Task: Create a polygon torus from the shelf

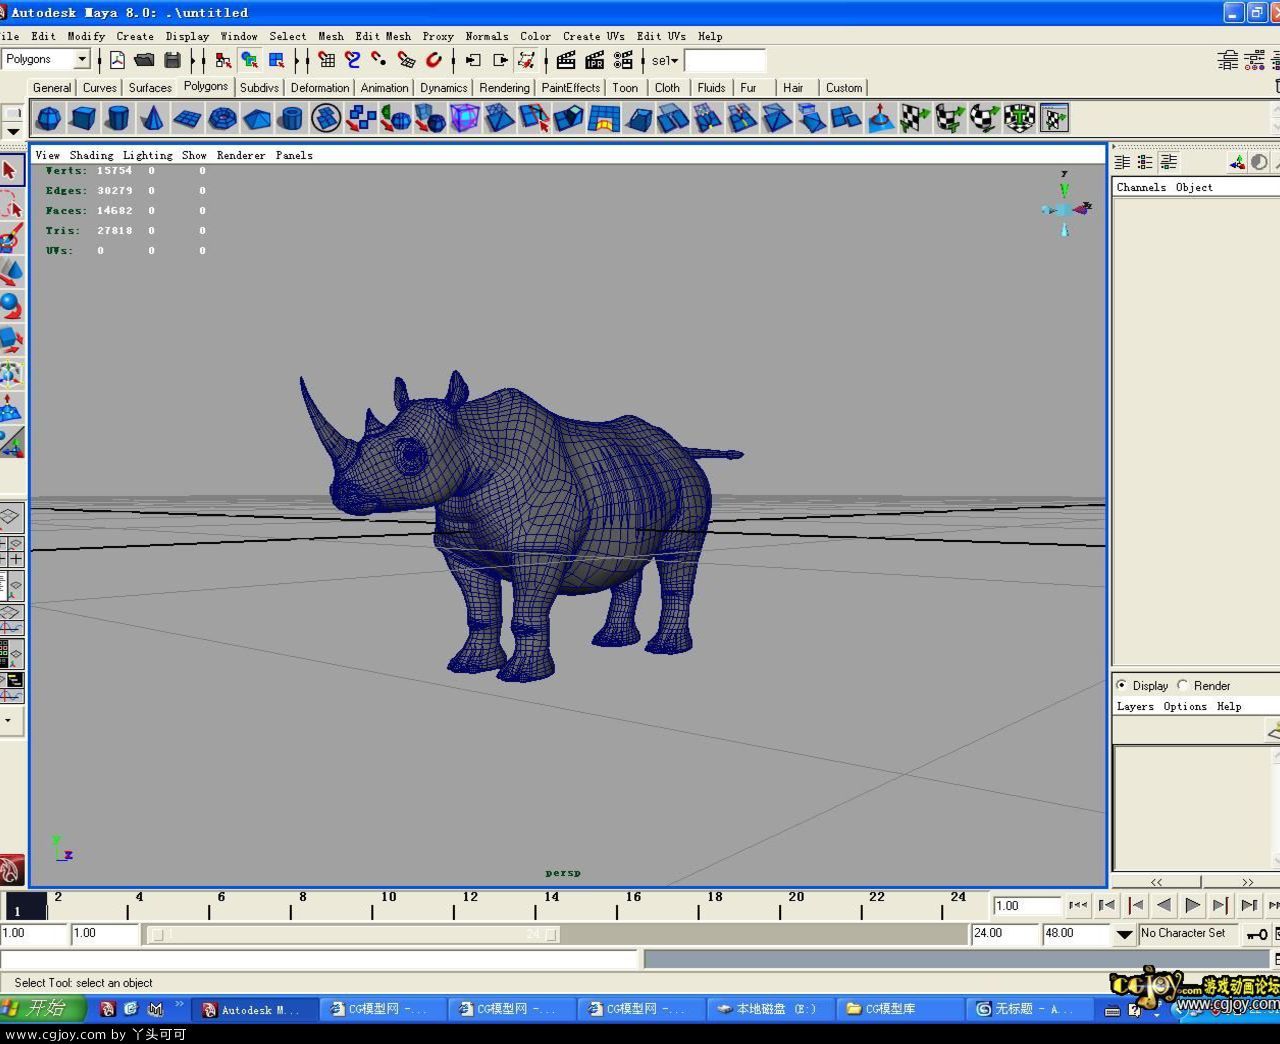Action: (222, 119)
